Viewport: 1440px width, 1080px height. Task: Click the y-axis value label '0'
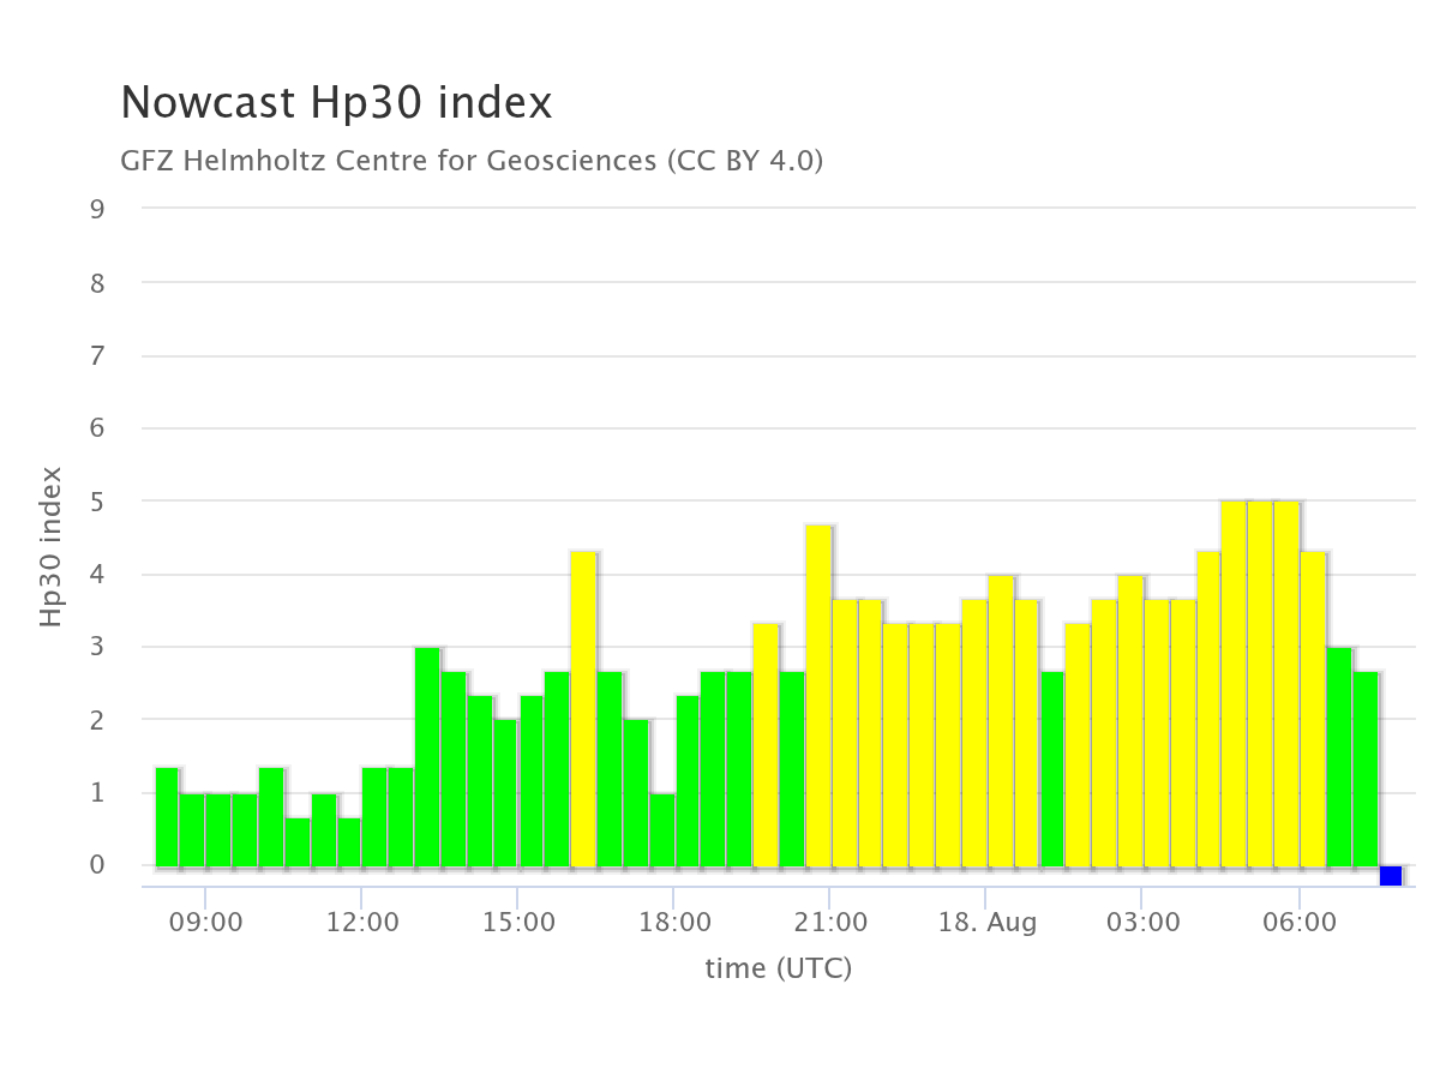click(x=97, y=865)
